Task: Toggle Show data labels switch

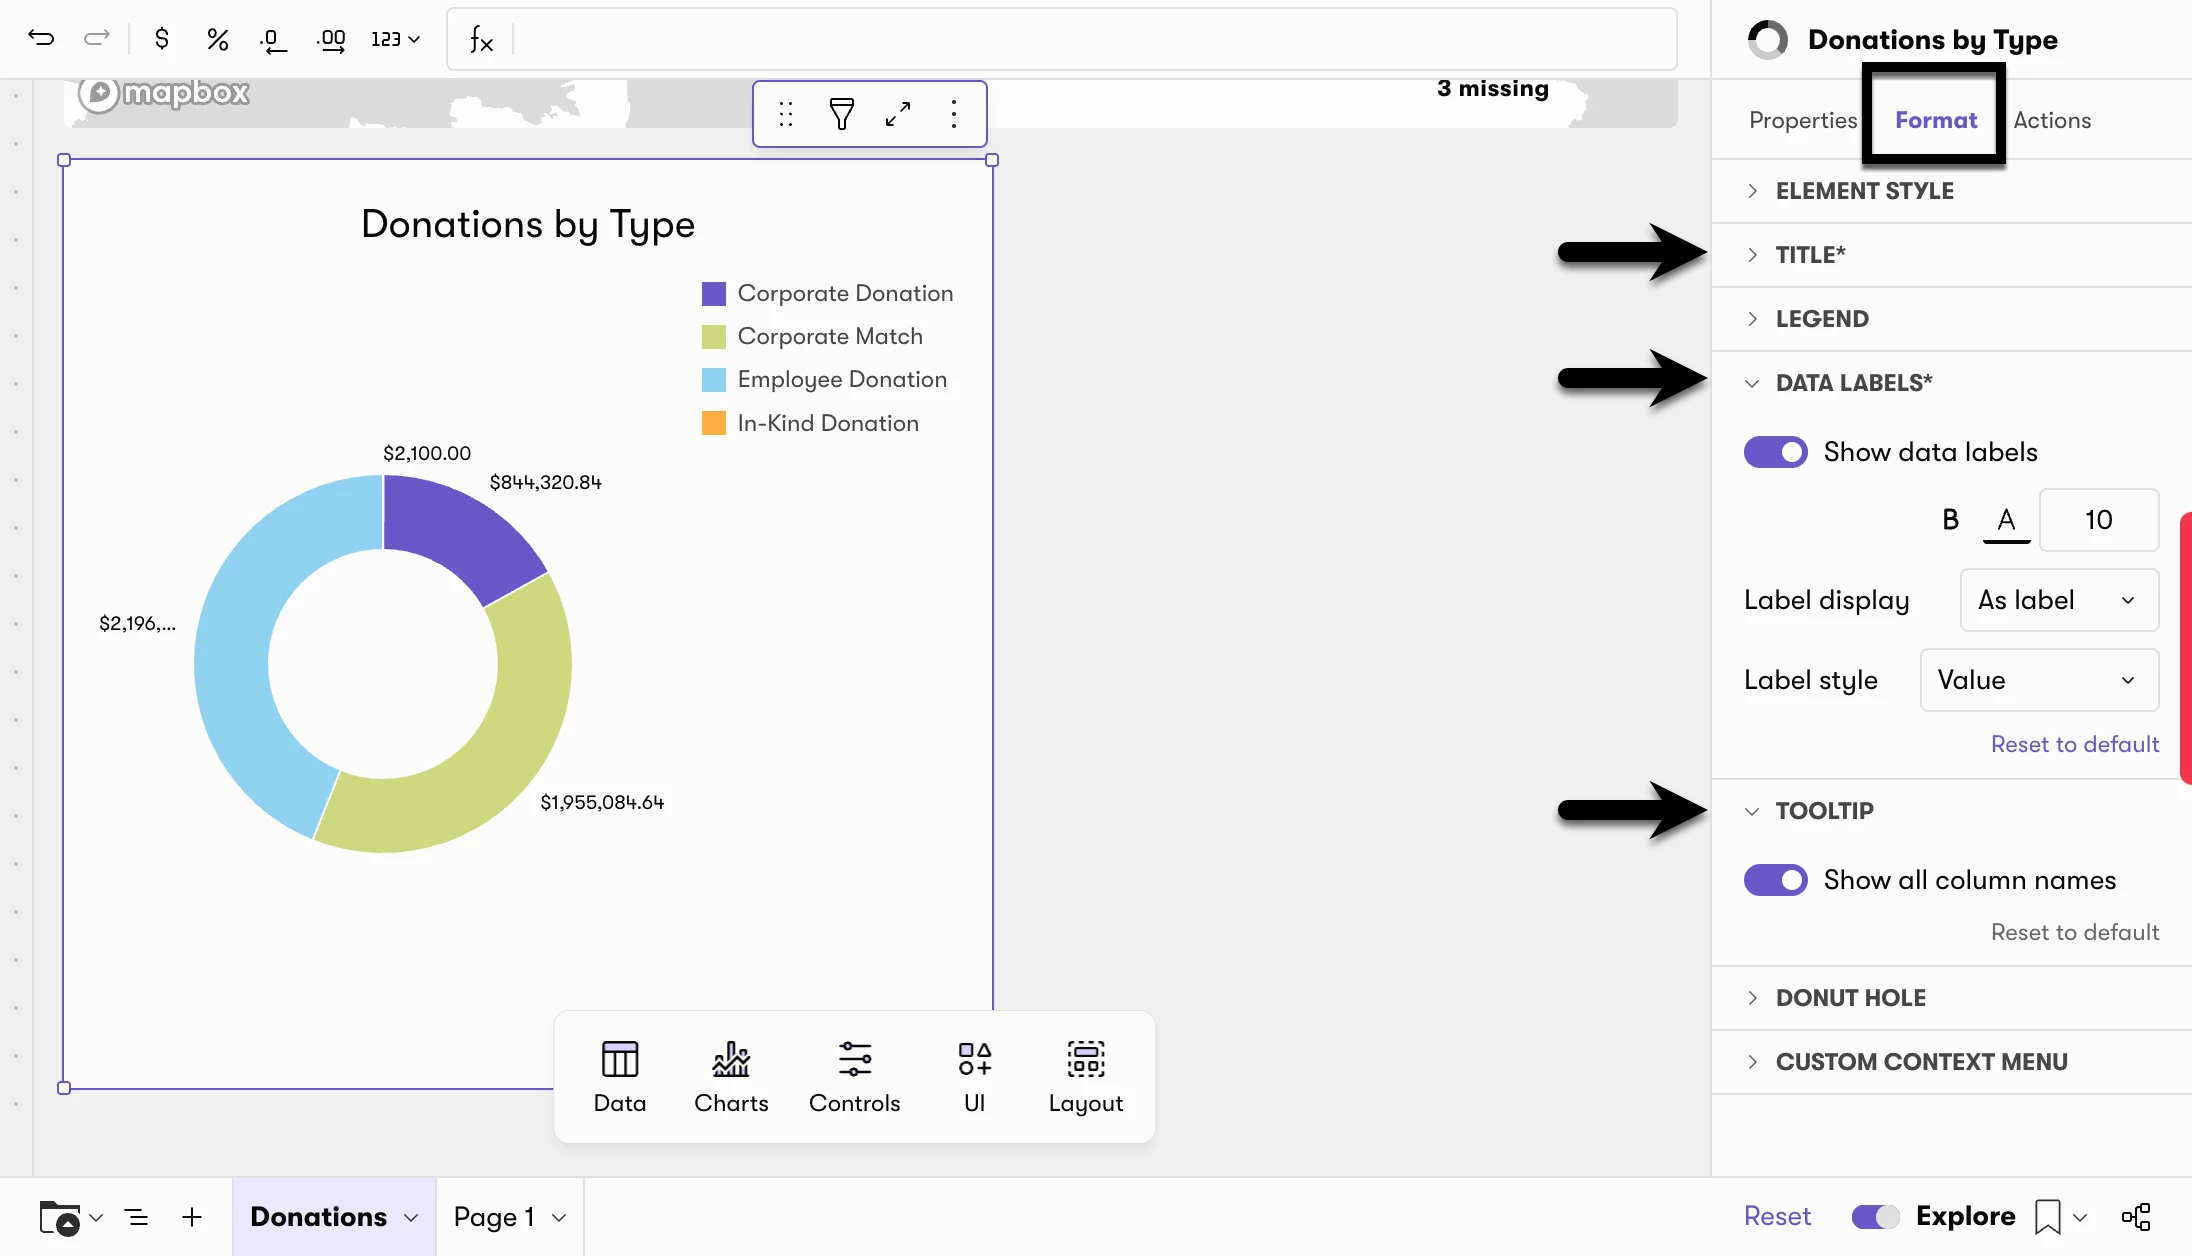Action: pyautogui.click(x=1776, y=452)
